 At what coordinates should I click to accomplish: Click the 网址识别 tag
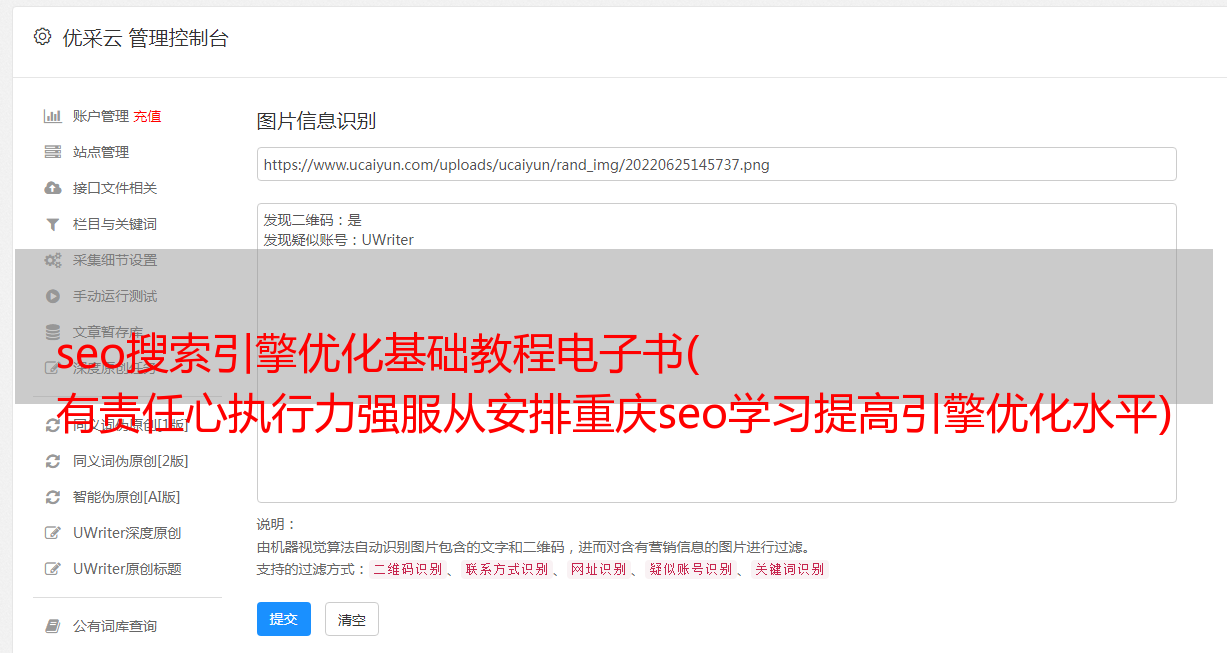[599, 569]
